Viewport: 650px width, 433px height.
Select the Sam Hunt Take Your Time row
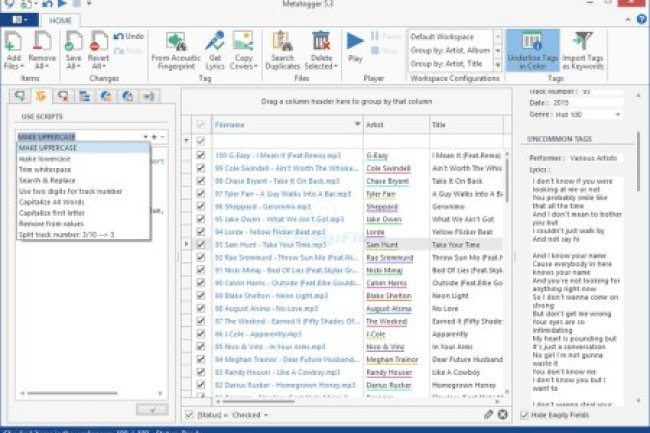coord(348,244)
